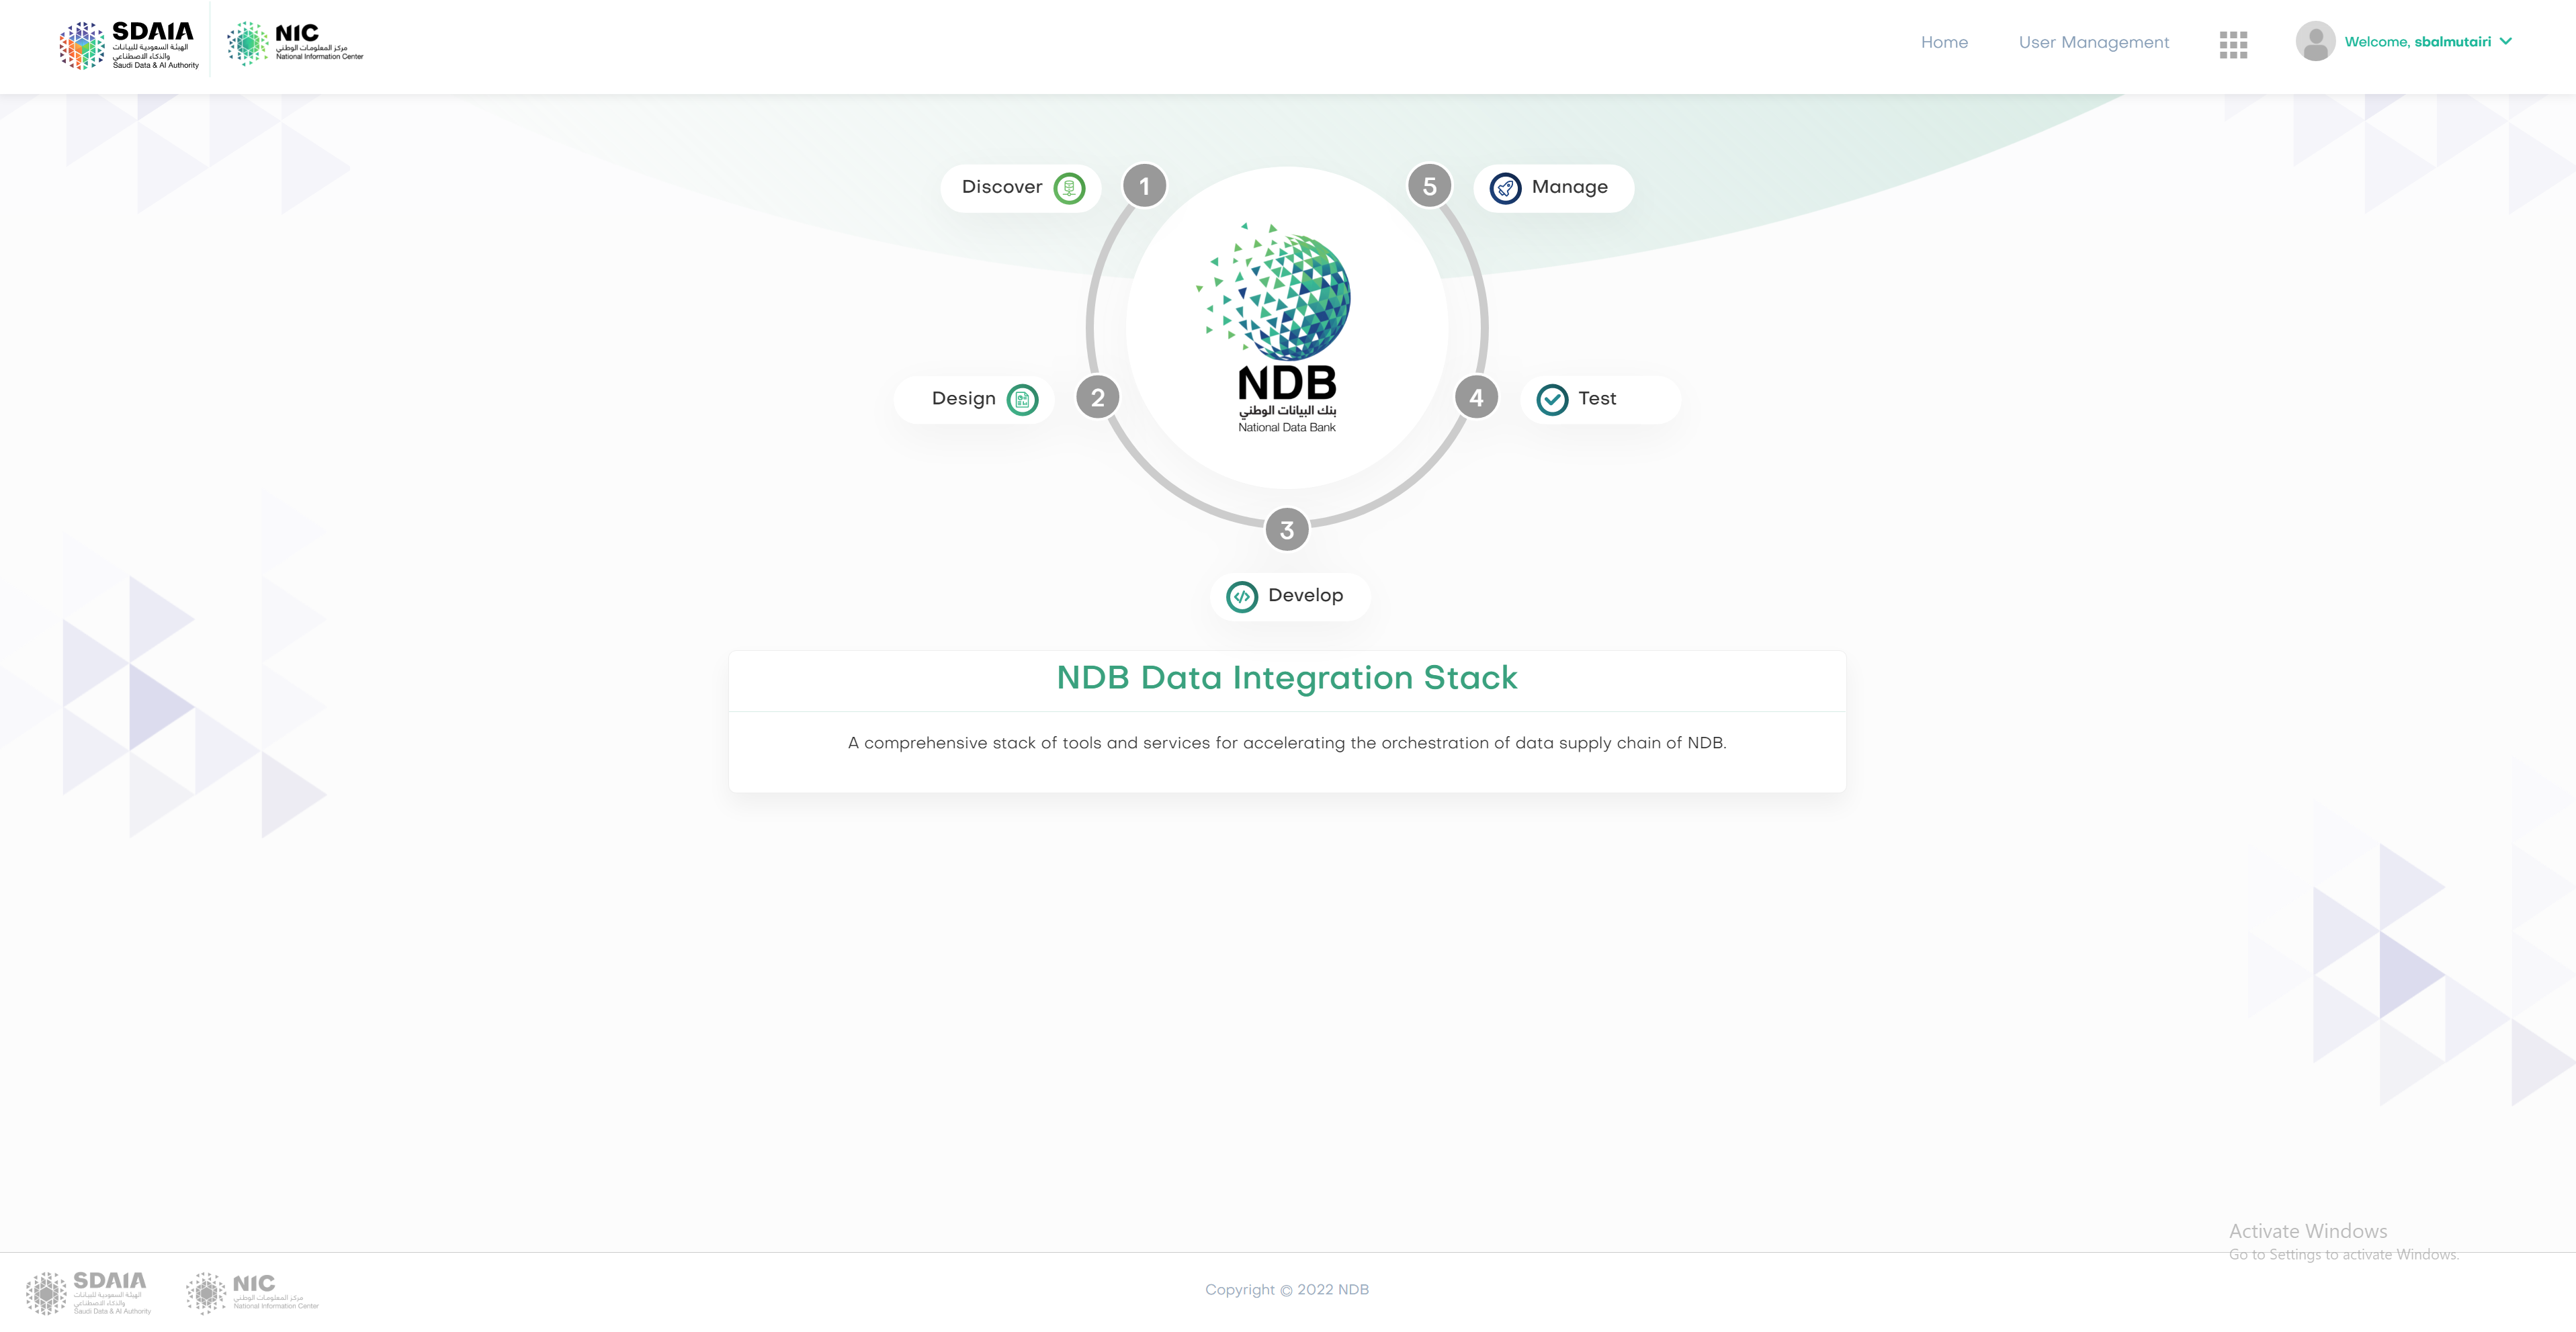Select step 2 circle on the ring
Image resolution: width=2576 pixels, height=1332 pixels.
(1098, 398)
